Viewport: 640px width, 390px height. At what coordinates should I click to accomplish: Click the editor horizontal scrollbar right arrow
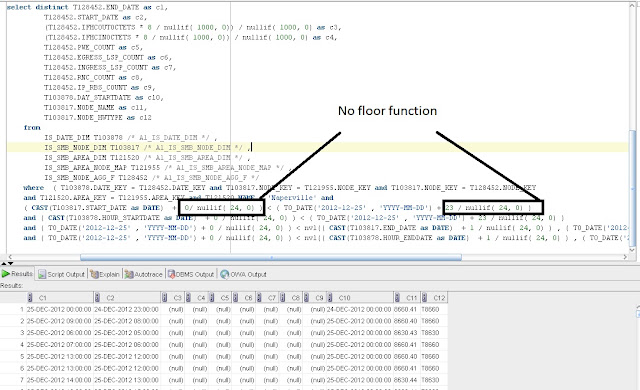(625, 257)
